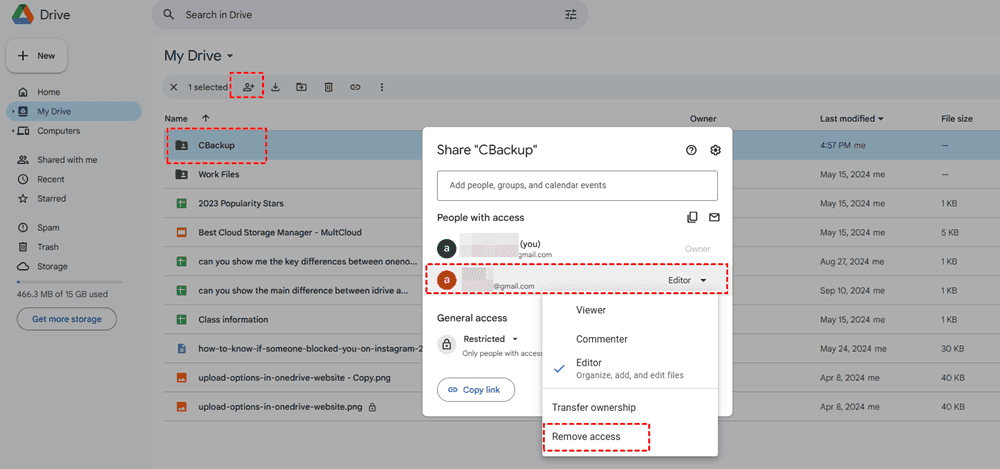Select upload-options-in-onedrive-website.png file name
The image size is (1000, 469).
pos(282,406)
